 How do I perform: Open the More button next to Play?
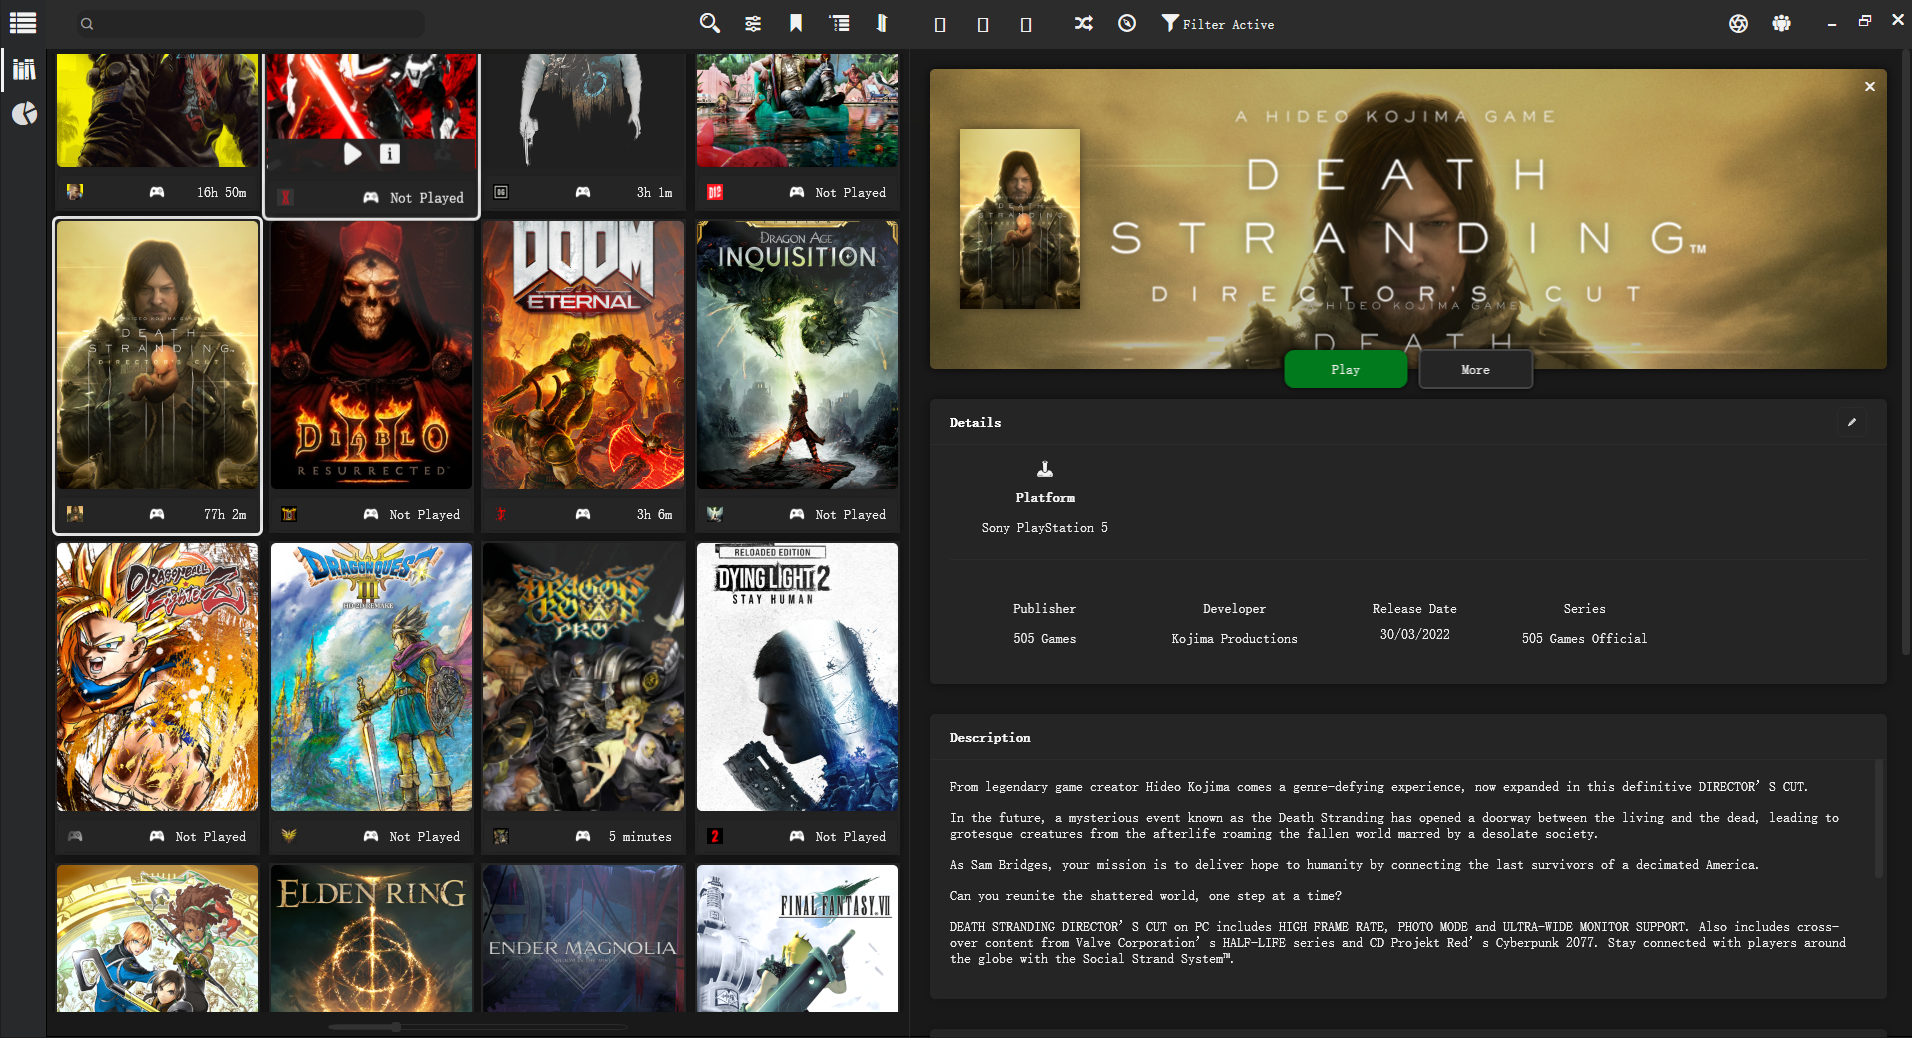1475,370
